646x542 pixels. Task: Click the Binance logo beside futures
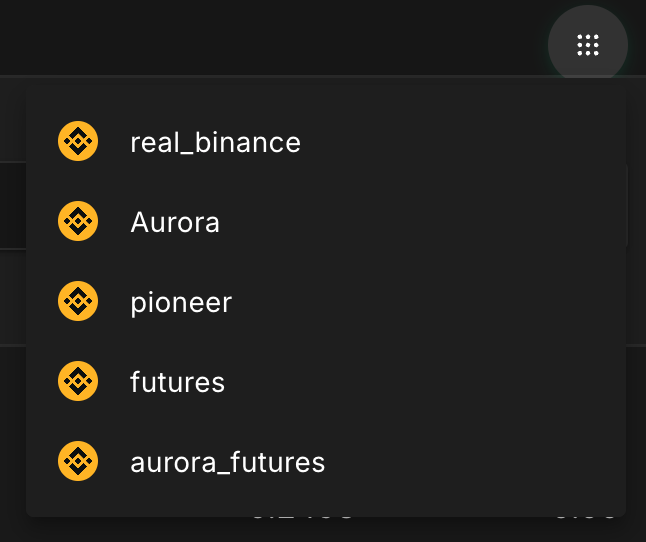pos(78,381)
